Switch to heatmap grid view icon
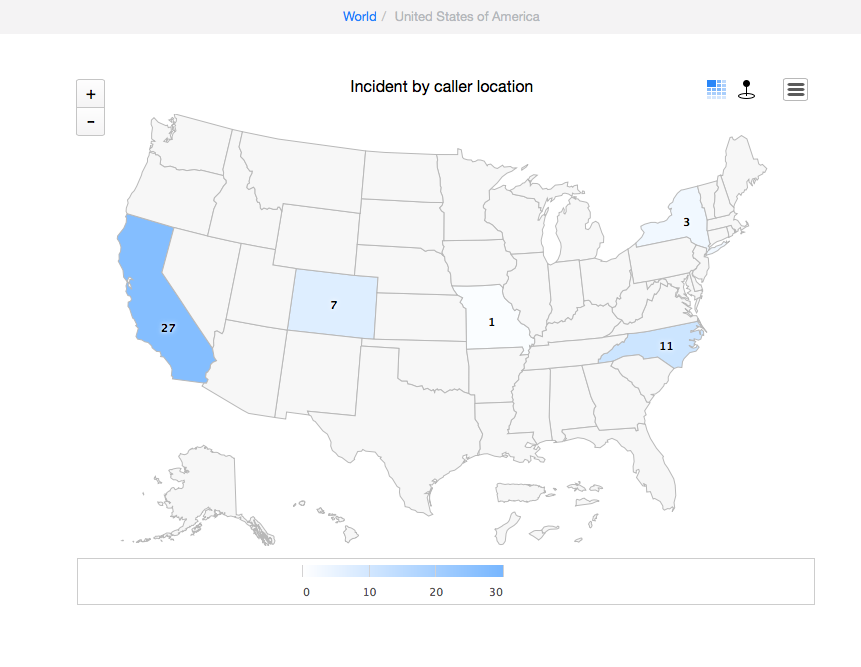861x667 pixels. (x=716, y=89)
